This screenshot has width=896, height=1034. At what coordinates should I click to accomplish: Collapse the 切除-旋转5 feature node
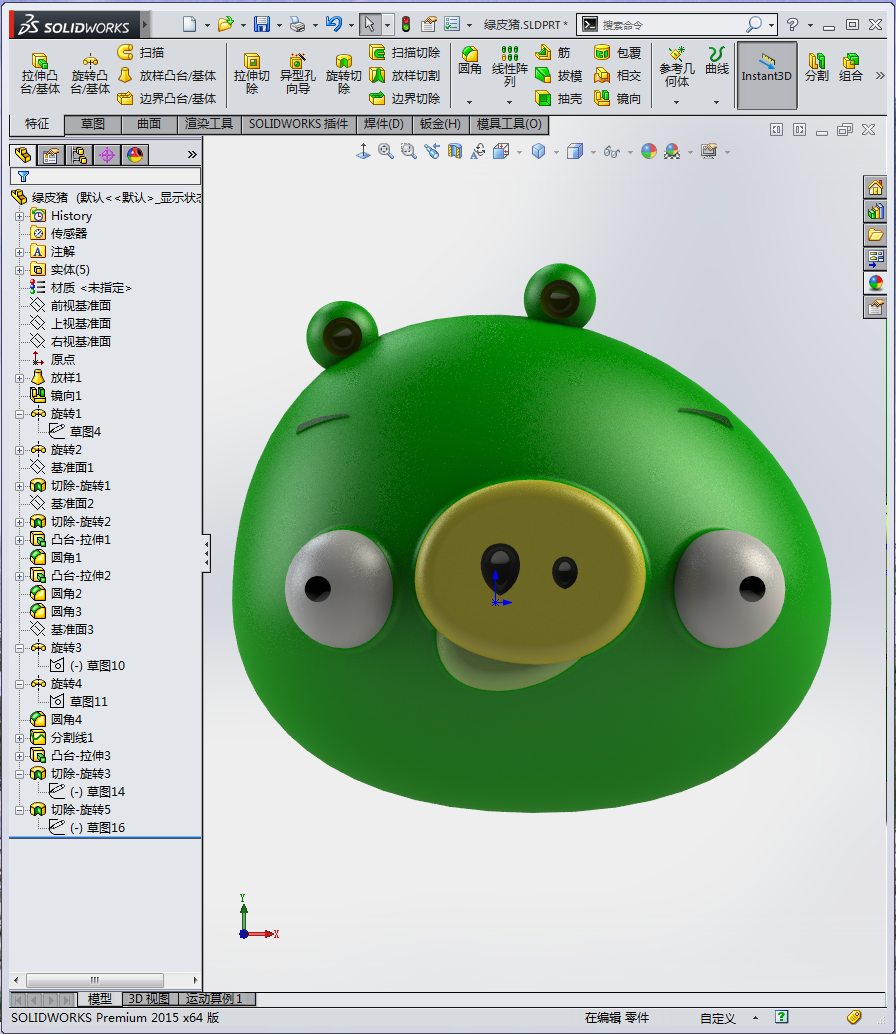[19, 810]
